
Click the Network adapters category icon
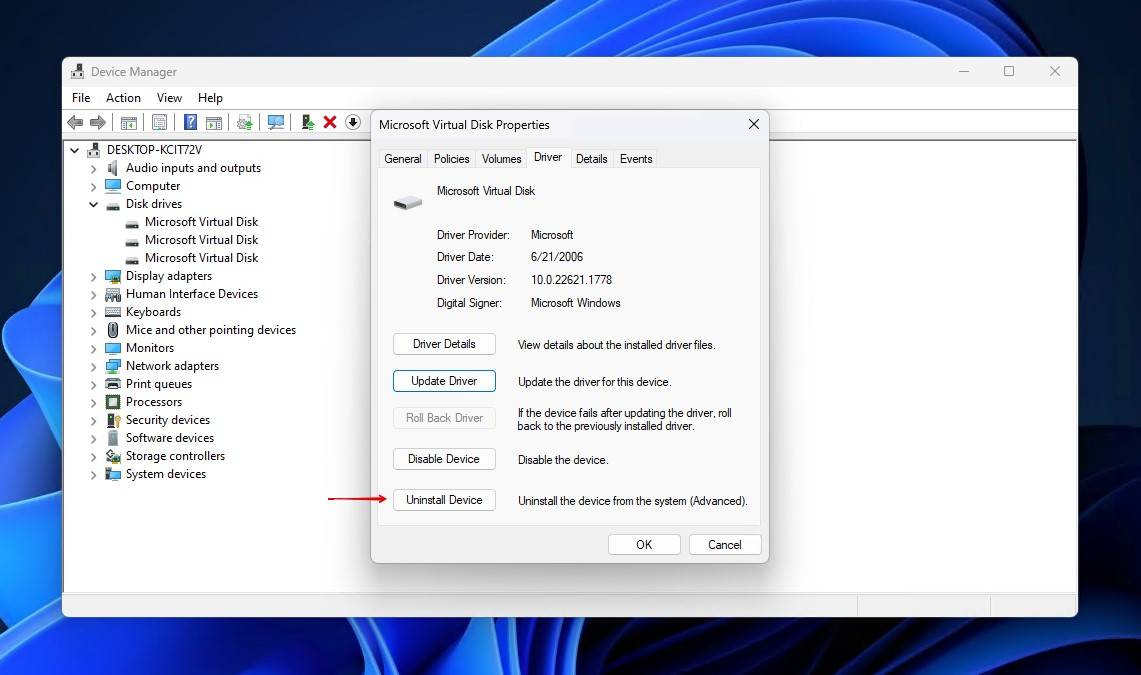113,366
